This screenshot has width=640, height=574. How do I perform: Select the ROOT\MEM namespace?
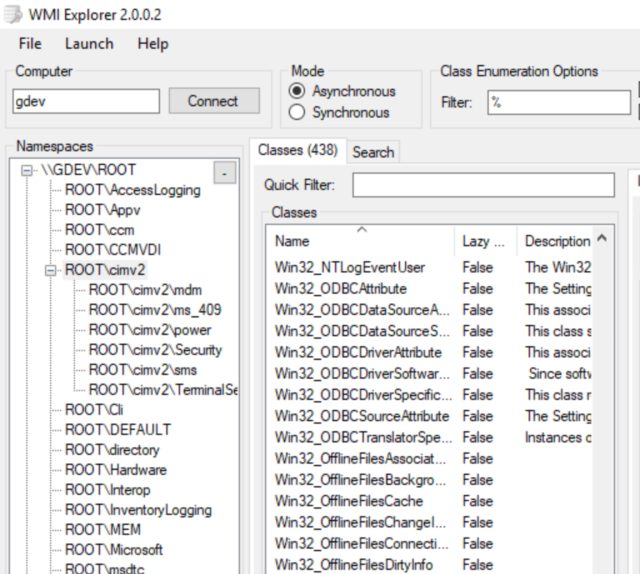point(103,530)
